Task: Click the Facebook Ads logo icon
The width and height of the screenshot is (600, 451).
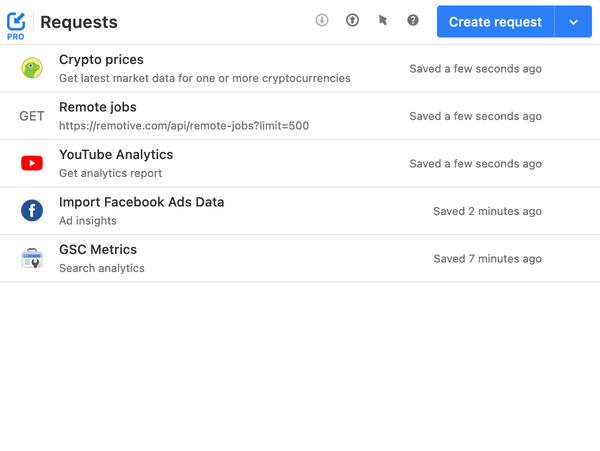Action: [x=32, y=211]
